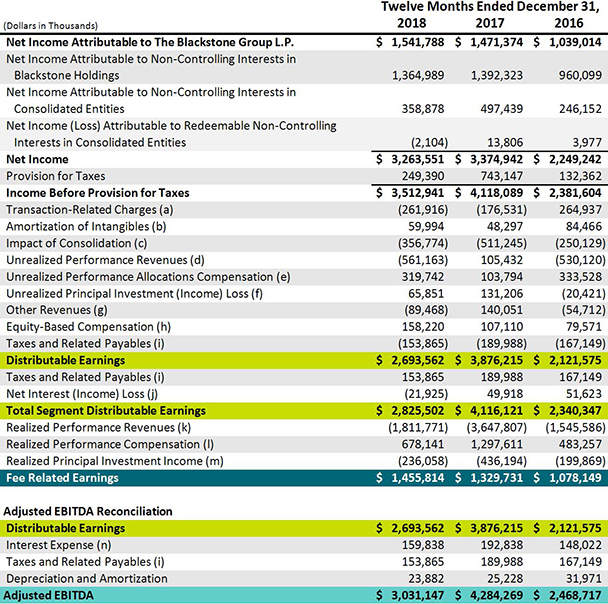Screen dimensions: 608x604
Task: Click the value 159,838
Action: (423, 545)
